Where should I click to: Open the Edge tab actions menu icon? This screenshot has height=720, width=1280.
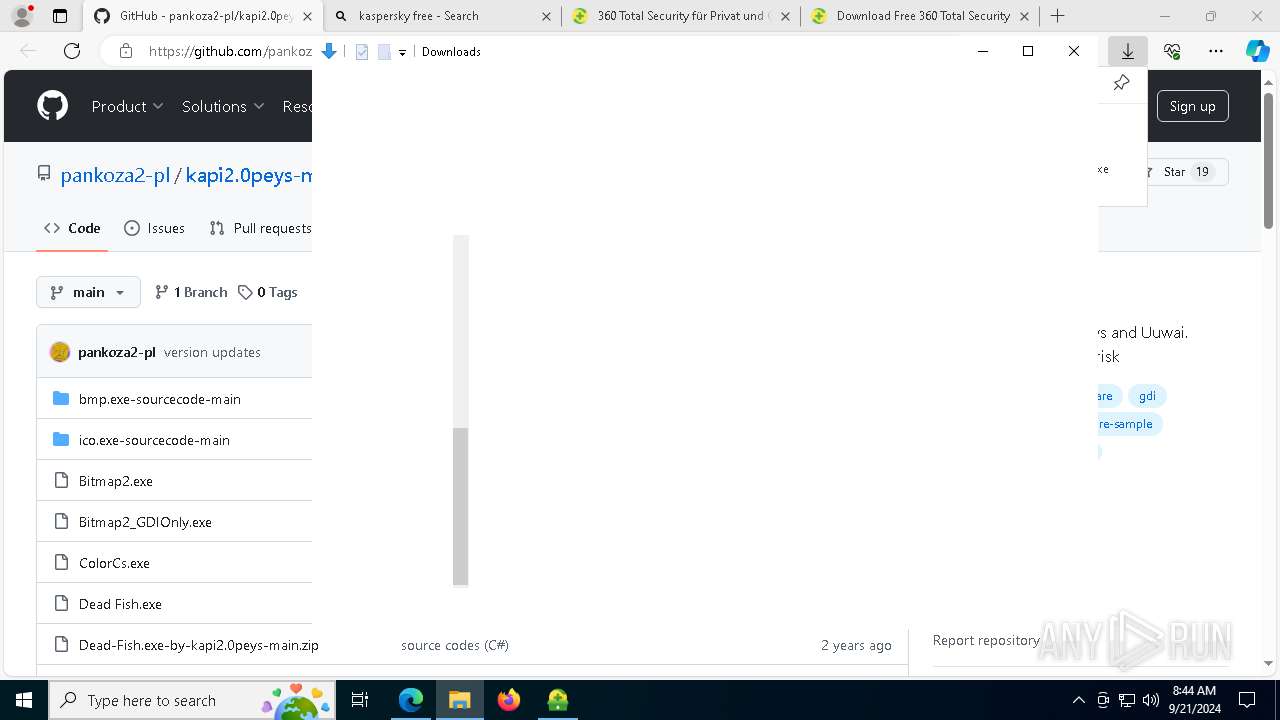[x=60, y=16]
